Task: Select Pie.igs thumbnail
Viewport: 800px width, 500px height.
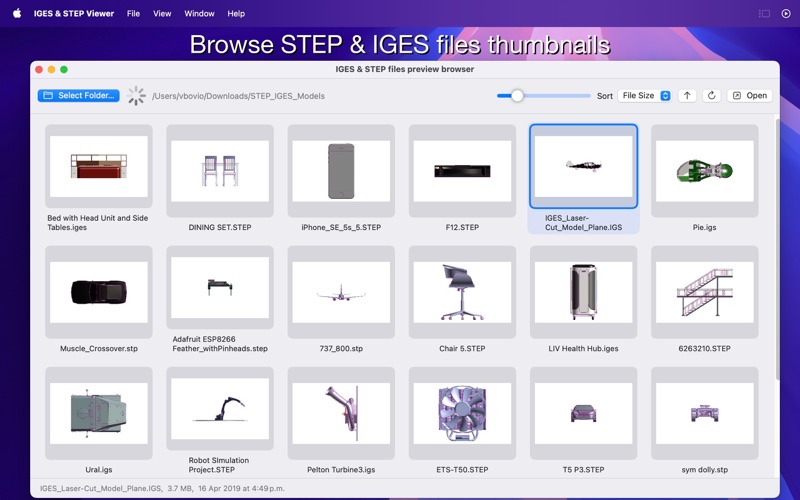Action: click(x=705, y=171)
